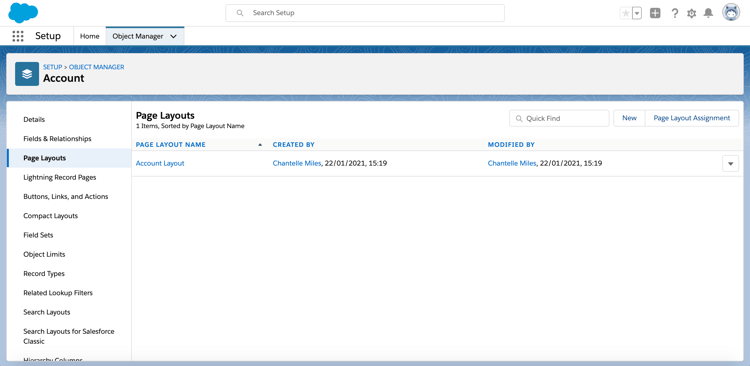
Task: Open Chantelle Miles in Modified By column
Action: (x=512, y=163)
